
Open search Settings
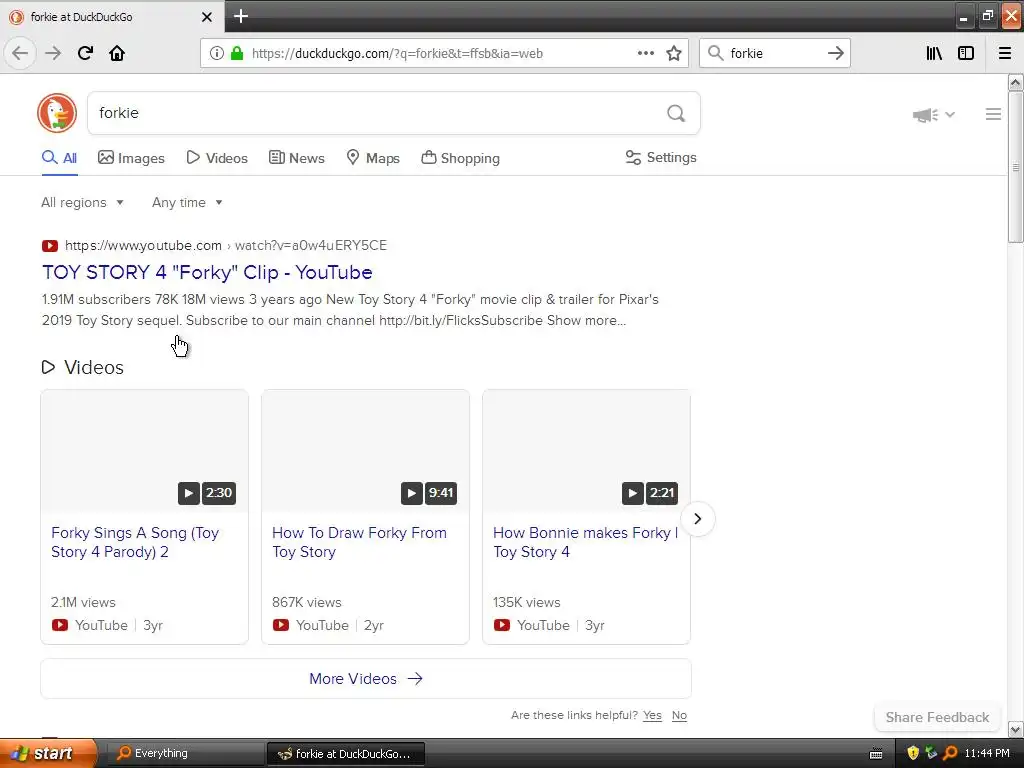(661, 157)
